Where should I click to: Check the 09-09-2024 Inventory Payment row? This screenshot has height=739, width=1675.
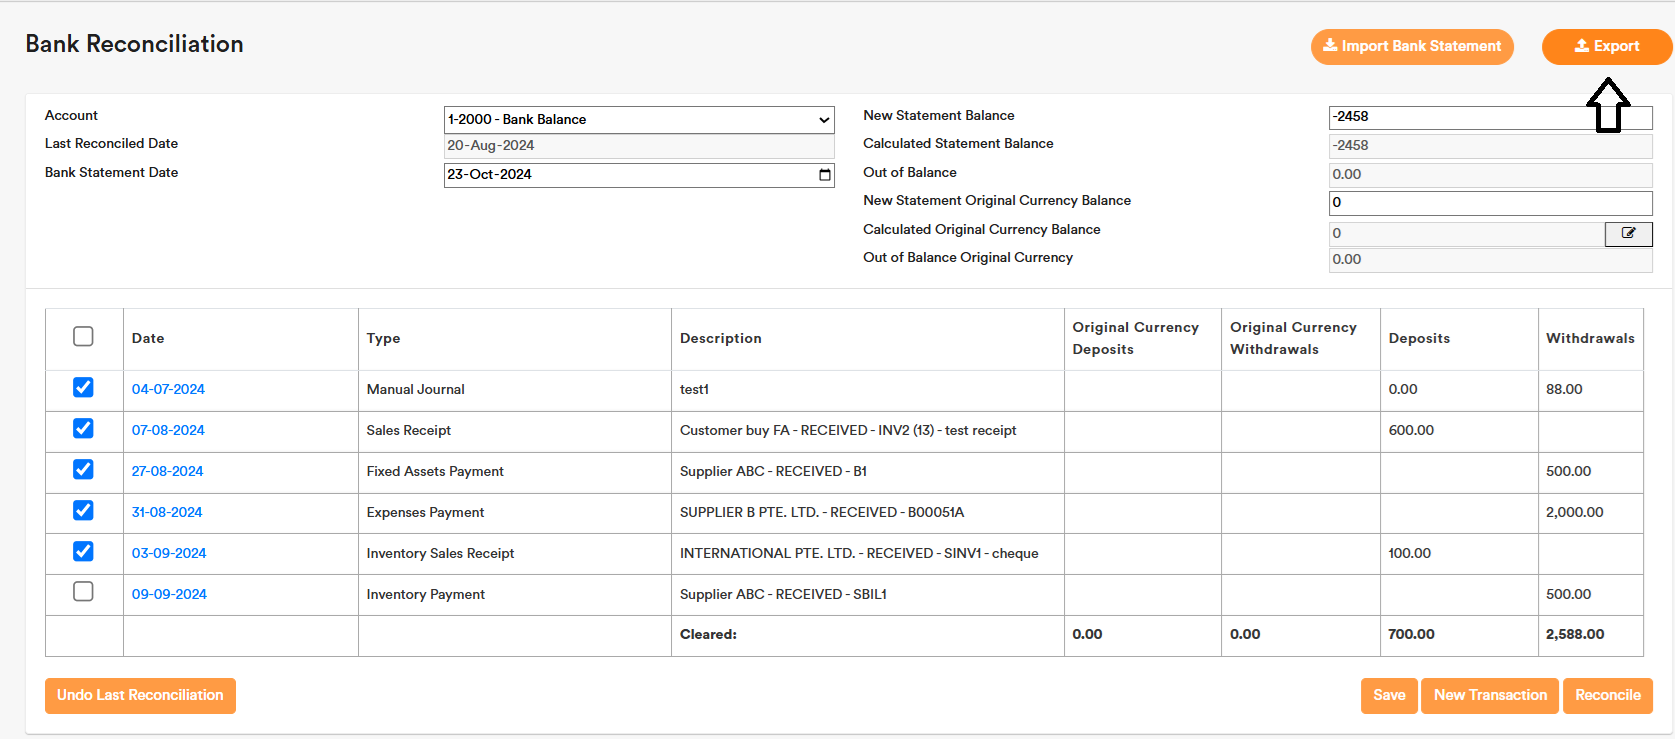click(84, 592)
